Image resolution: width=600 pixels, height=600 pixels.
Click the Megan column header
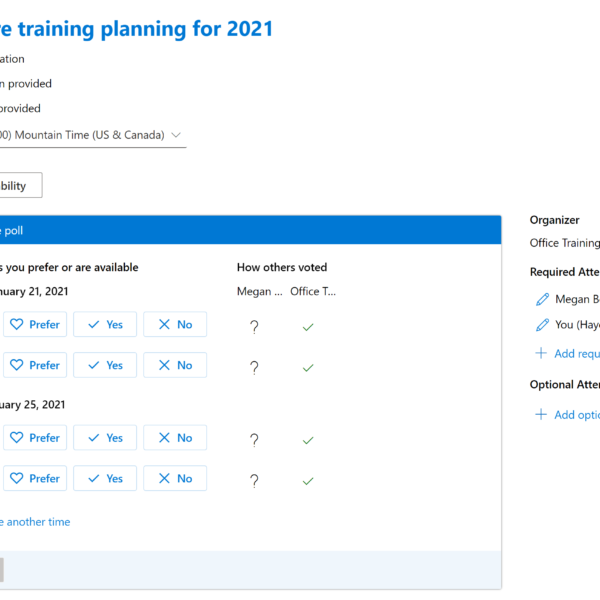(259, 292)
